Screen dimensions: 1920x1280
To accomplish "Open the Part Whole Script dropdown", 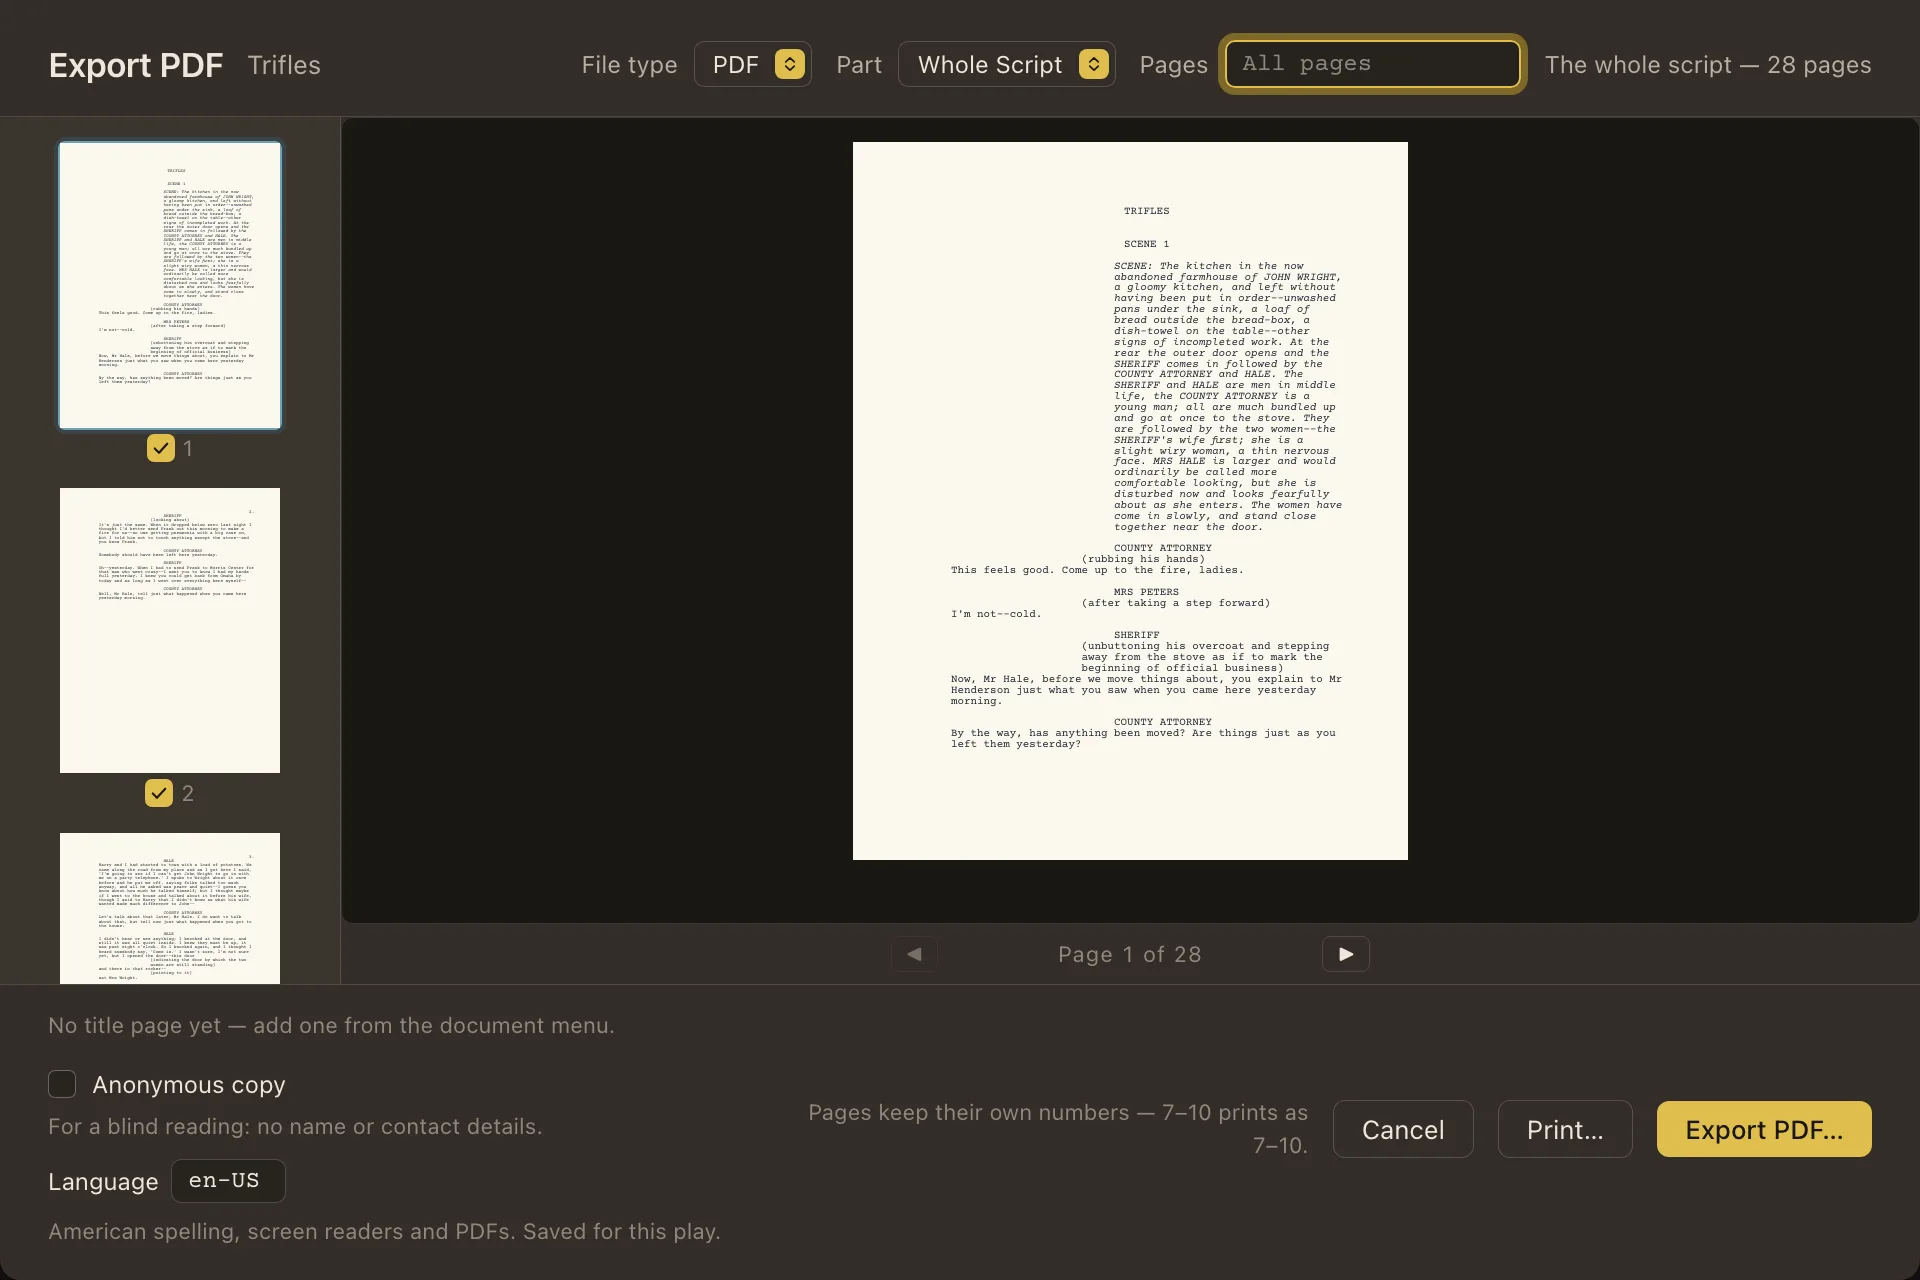I will (x=1006, y=65).
